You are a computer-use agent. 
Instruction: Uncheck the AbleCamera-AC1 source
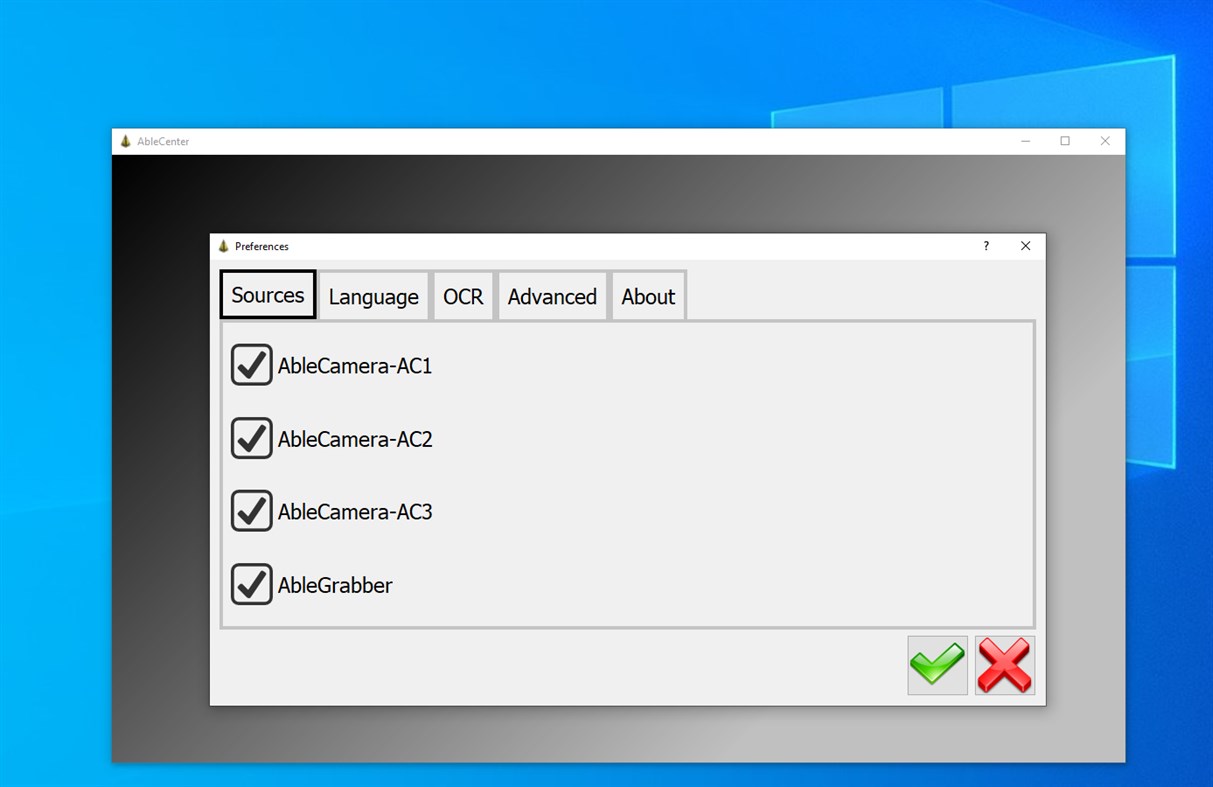(x=251, y=364)
